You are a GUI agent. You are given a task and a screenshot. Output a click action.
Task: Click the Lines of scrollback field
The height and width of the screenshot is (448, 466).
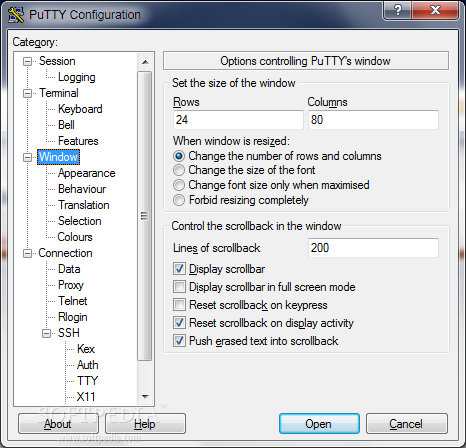[x=373, y=248]
